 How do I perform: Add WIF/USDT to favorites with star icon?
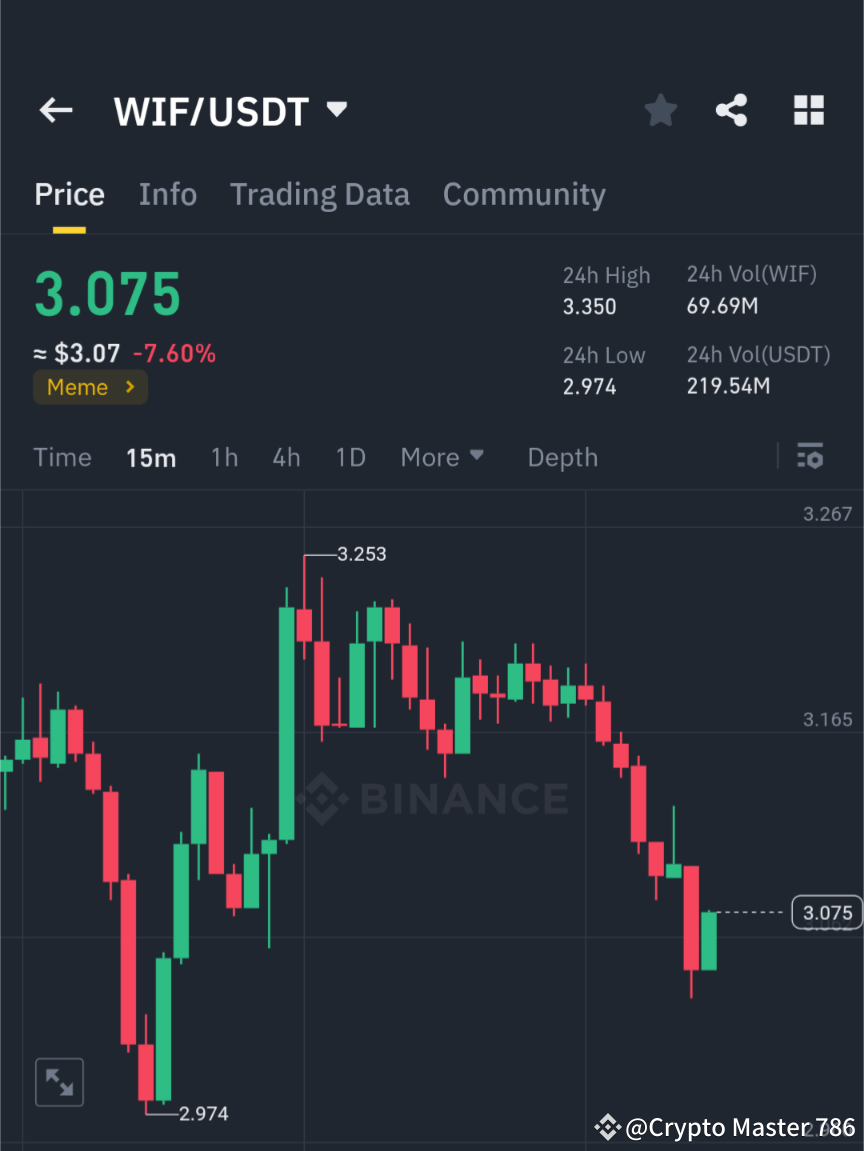pyautogui.click(x=660, y=110)
